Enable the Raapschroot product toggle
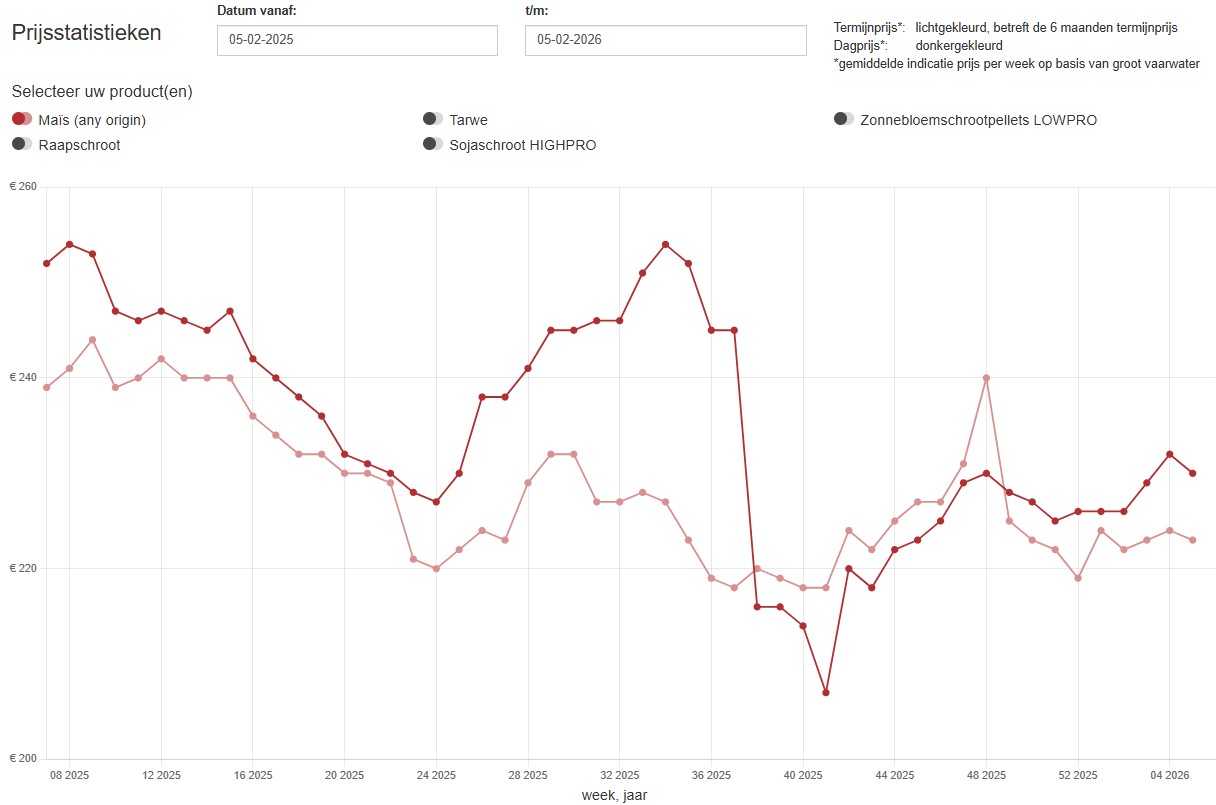Viewport: 1216px width, 805px height. click(22, 144)
